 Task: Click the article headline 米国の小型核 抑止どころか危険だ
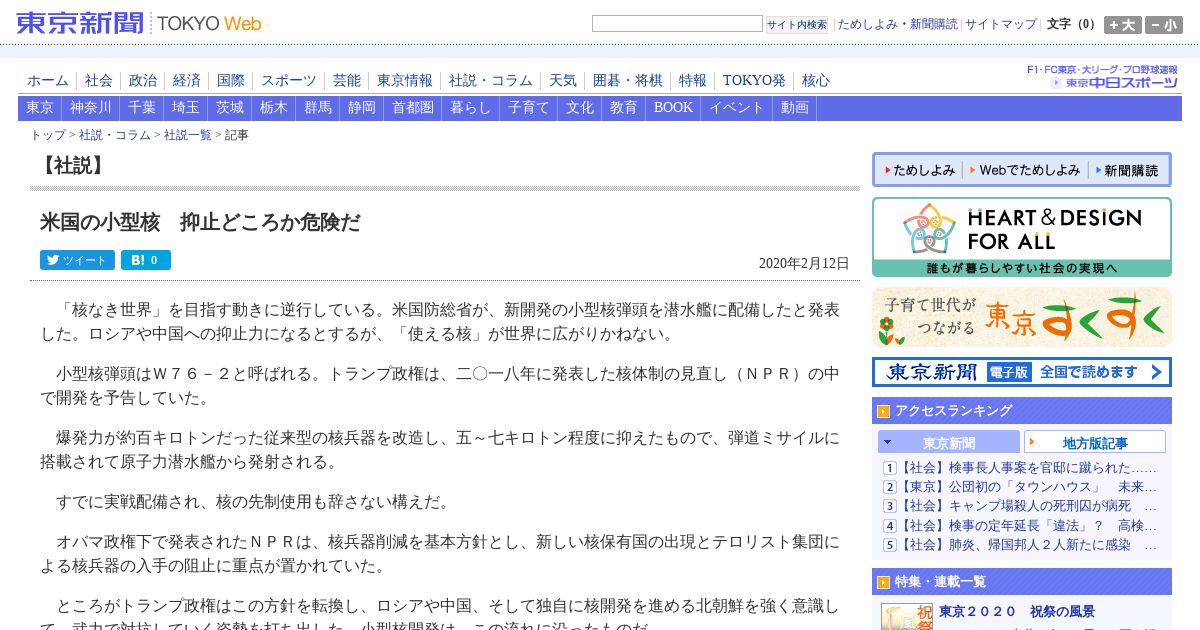(200, 223)
